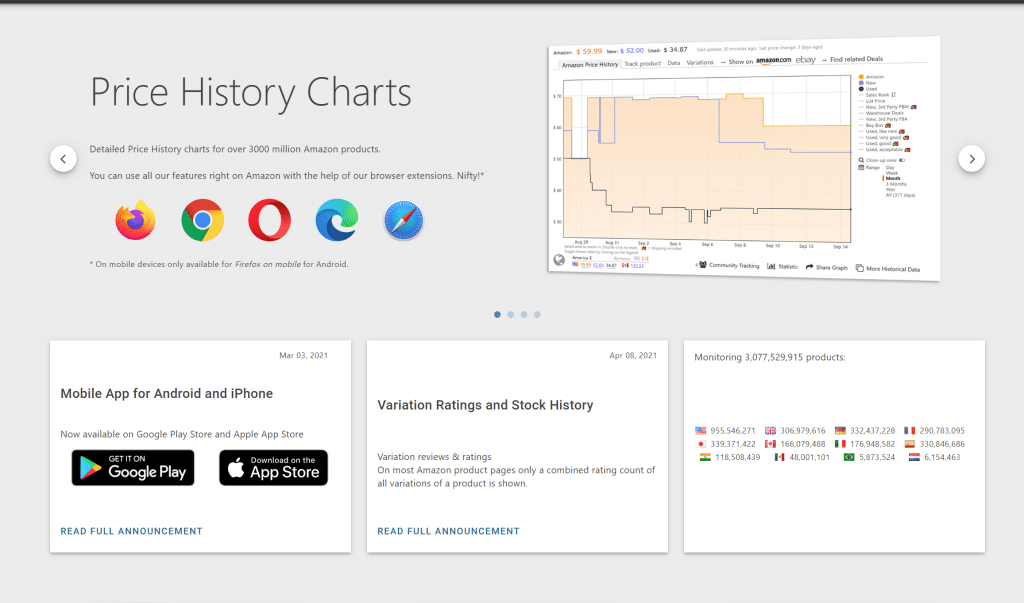The width and height of the screenshot is (1024, 603).
Task: Click the Chrome browser extension icon
Action: coord(202,220)
